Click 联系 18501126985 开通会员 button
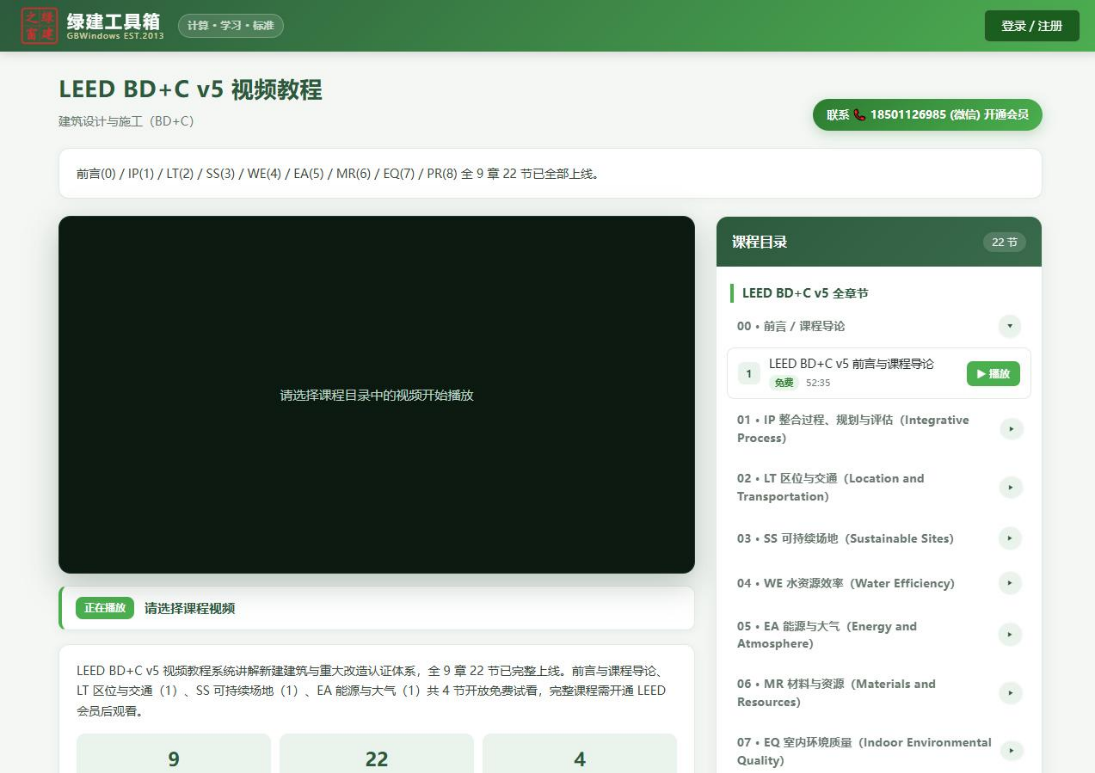 (927, 115)
